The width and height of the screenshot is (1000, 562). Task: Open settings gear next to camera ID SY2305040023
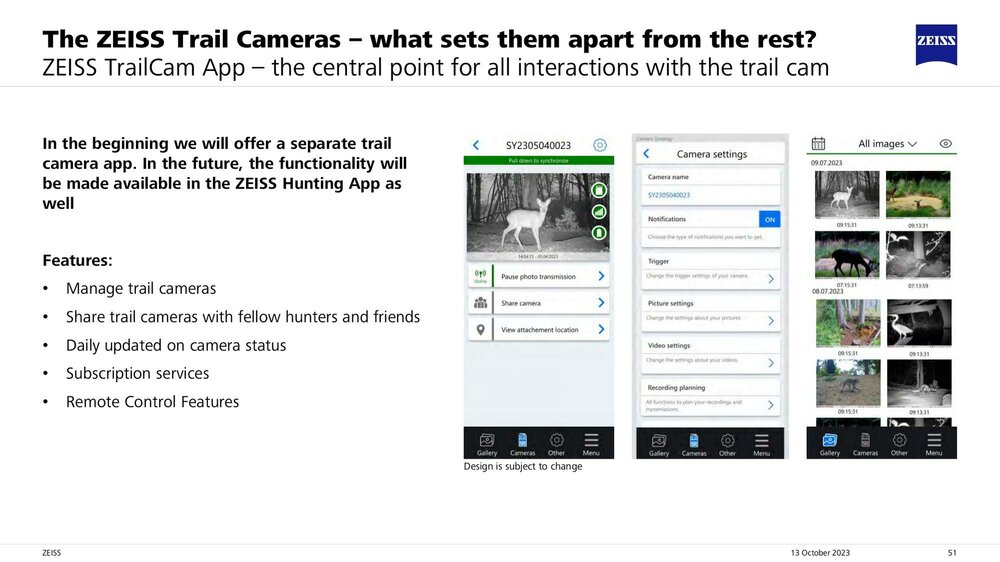click(x=600, y=145)
